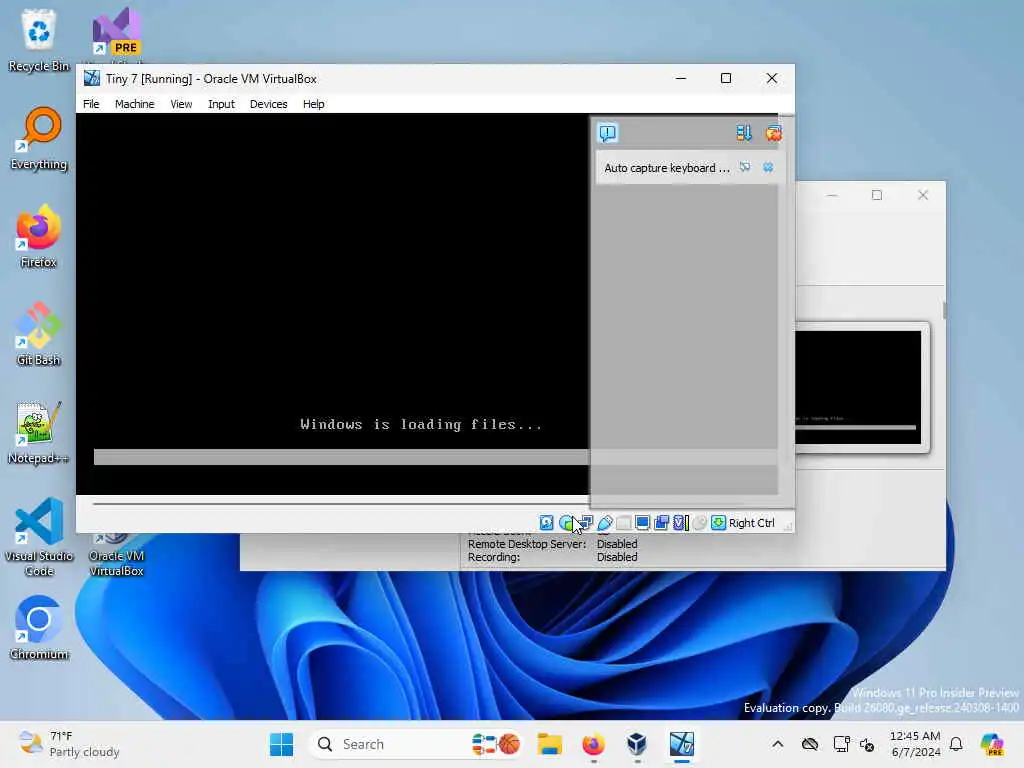1024x768 pixels.
Task: Click the V virtualization features indicator
Action: tap(680, 522)
